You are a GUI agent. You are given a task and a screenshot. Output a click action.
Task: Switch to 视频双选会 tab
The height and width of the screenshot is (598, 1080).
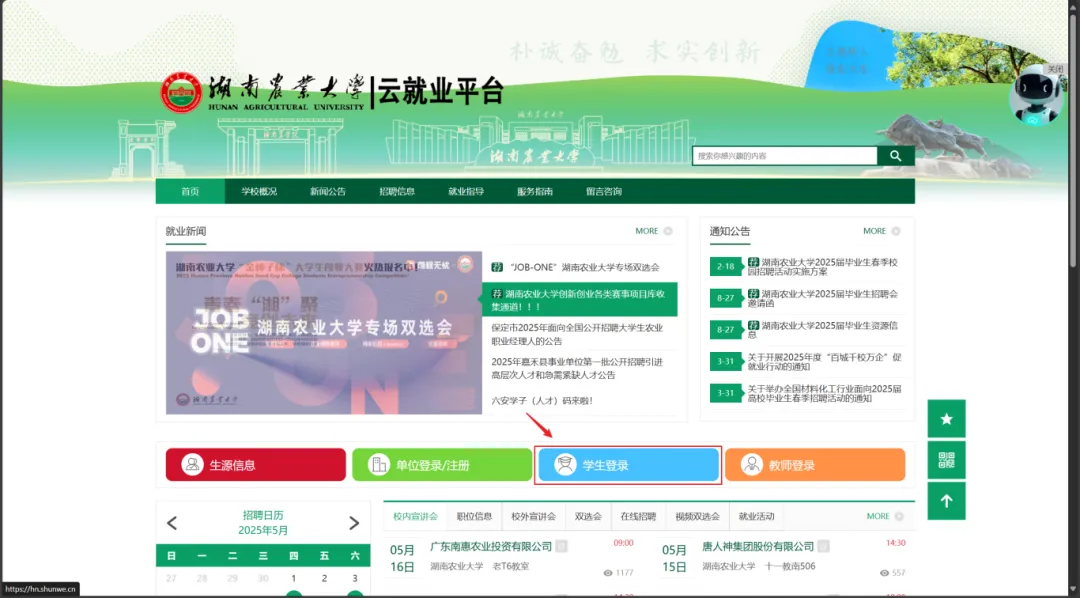698,516
